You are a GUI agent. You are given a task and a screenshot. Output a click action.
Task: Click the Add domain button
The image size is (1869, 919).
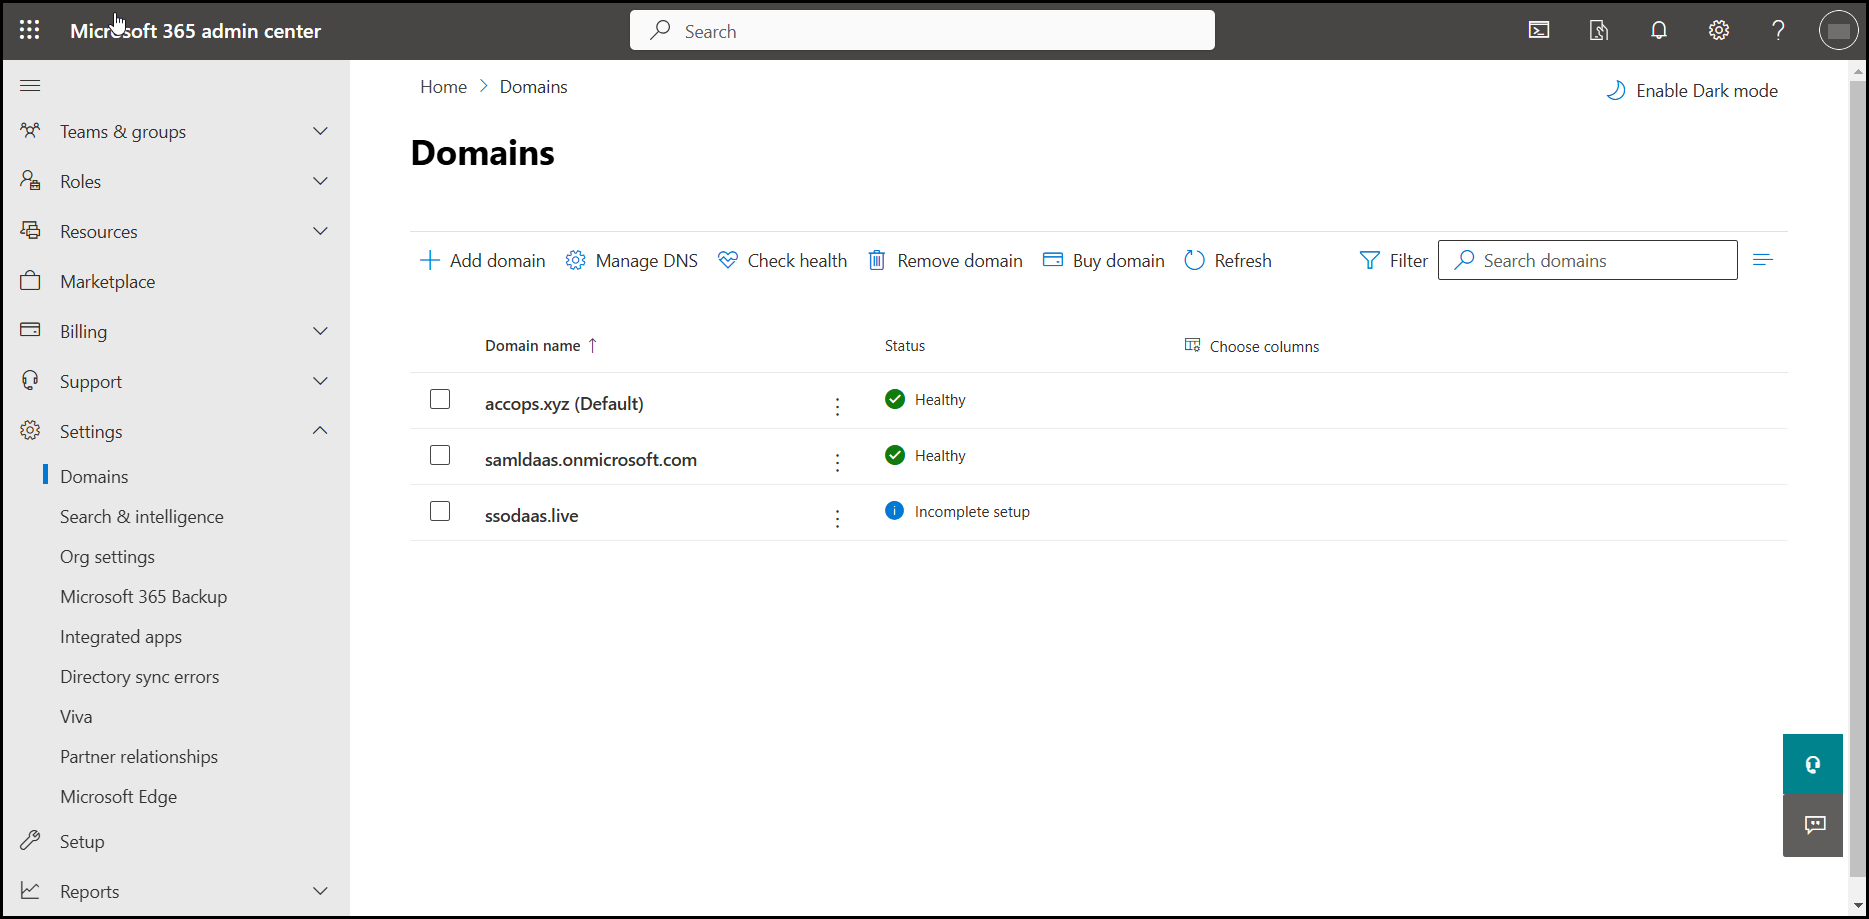(483, 261)
